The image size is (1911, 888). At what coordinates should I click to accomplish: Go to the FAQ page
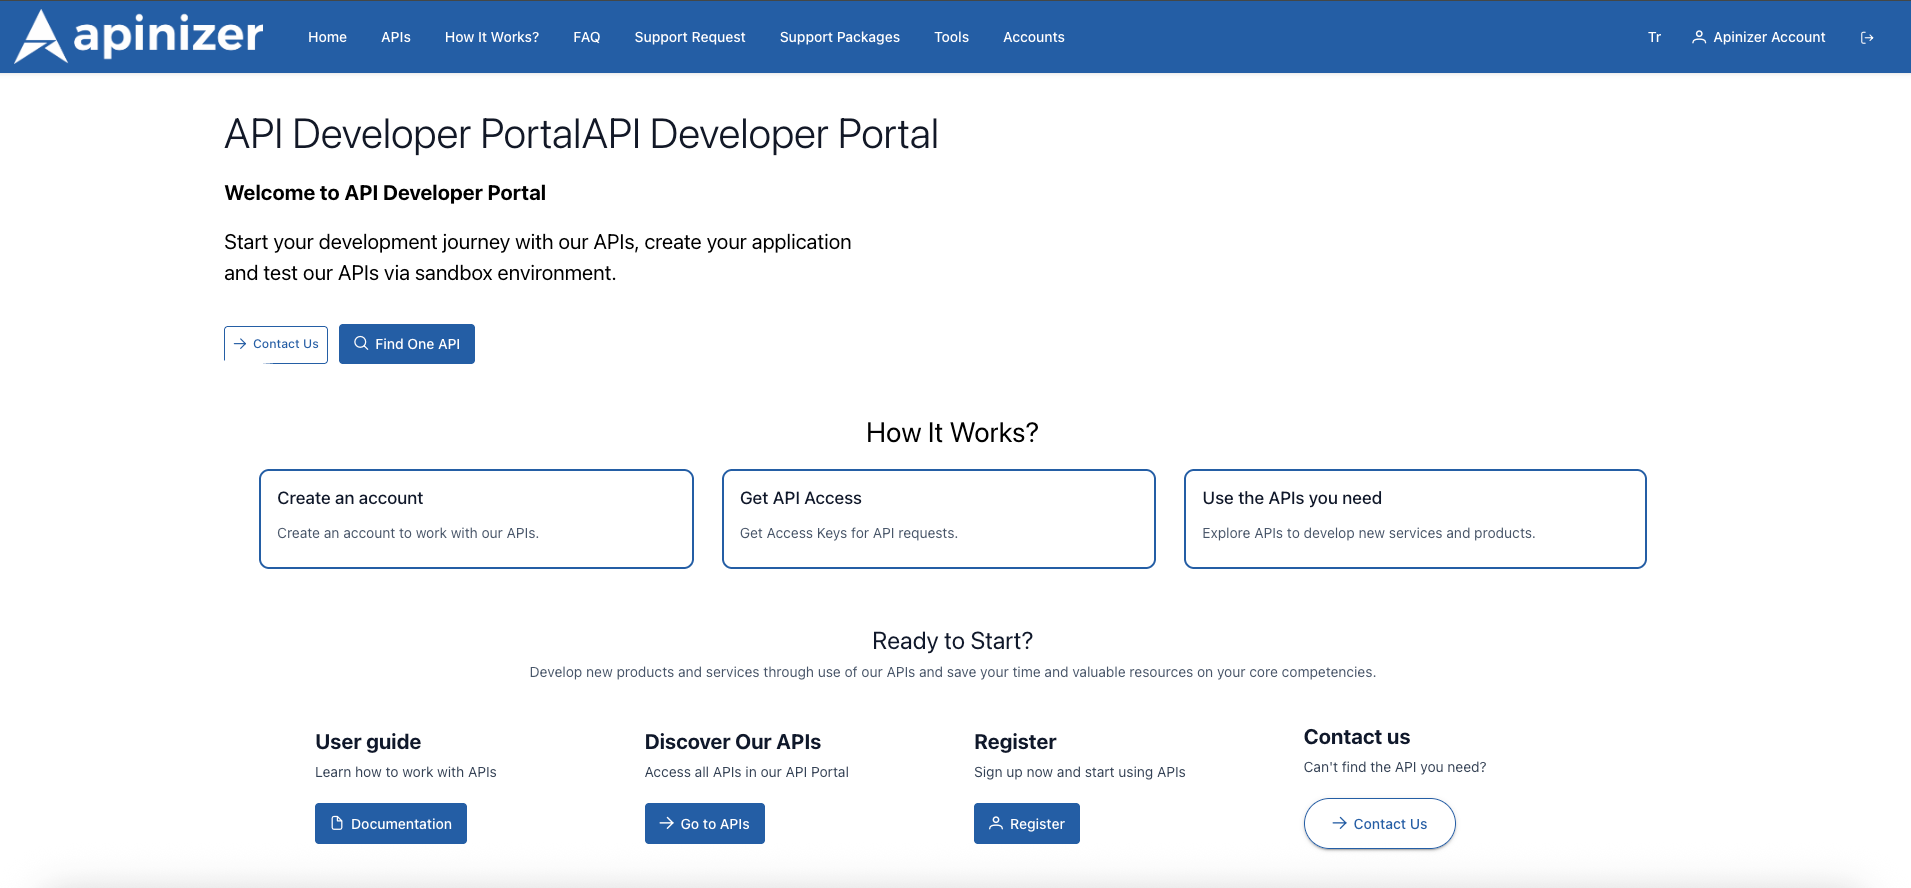pyautogui.click(x=586, y=37)
